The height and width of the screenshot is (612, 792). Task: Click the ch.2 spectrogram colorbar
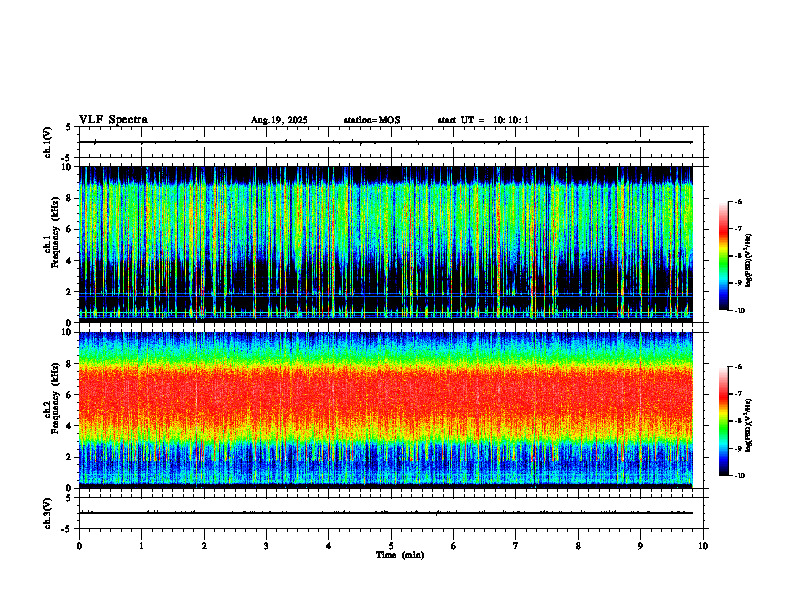[x=723, y=421]
